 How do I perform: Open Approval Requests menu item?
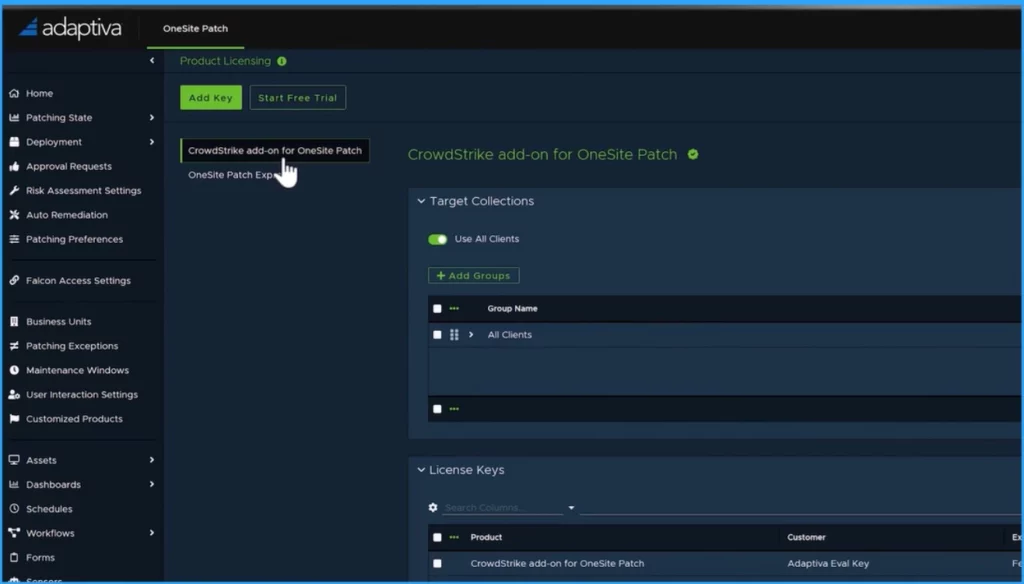click(x=69, y=166)
